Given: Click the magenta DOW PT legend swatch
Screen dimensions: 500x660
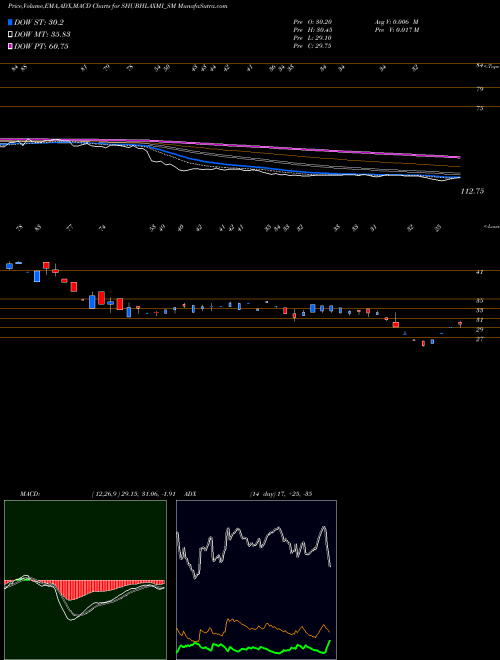Looking at the screenshot, I should [x=10, y=46].
